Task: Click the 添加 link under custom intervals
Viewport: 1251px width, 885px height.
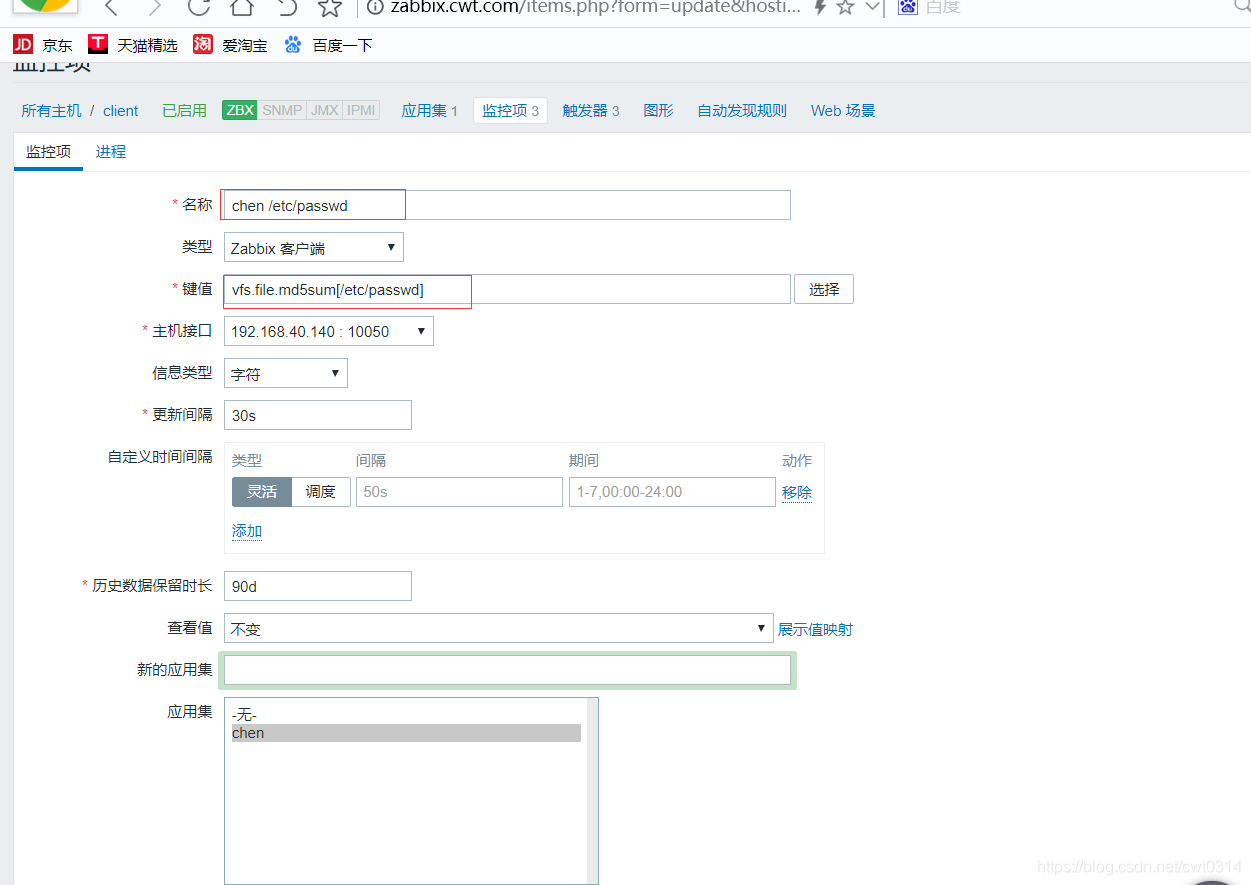Action: point(247,531)
